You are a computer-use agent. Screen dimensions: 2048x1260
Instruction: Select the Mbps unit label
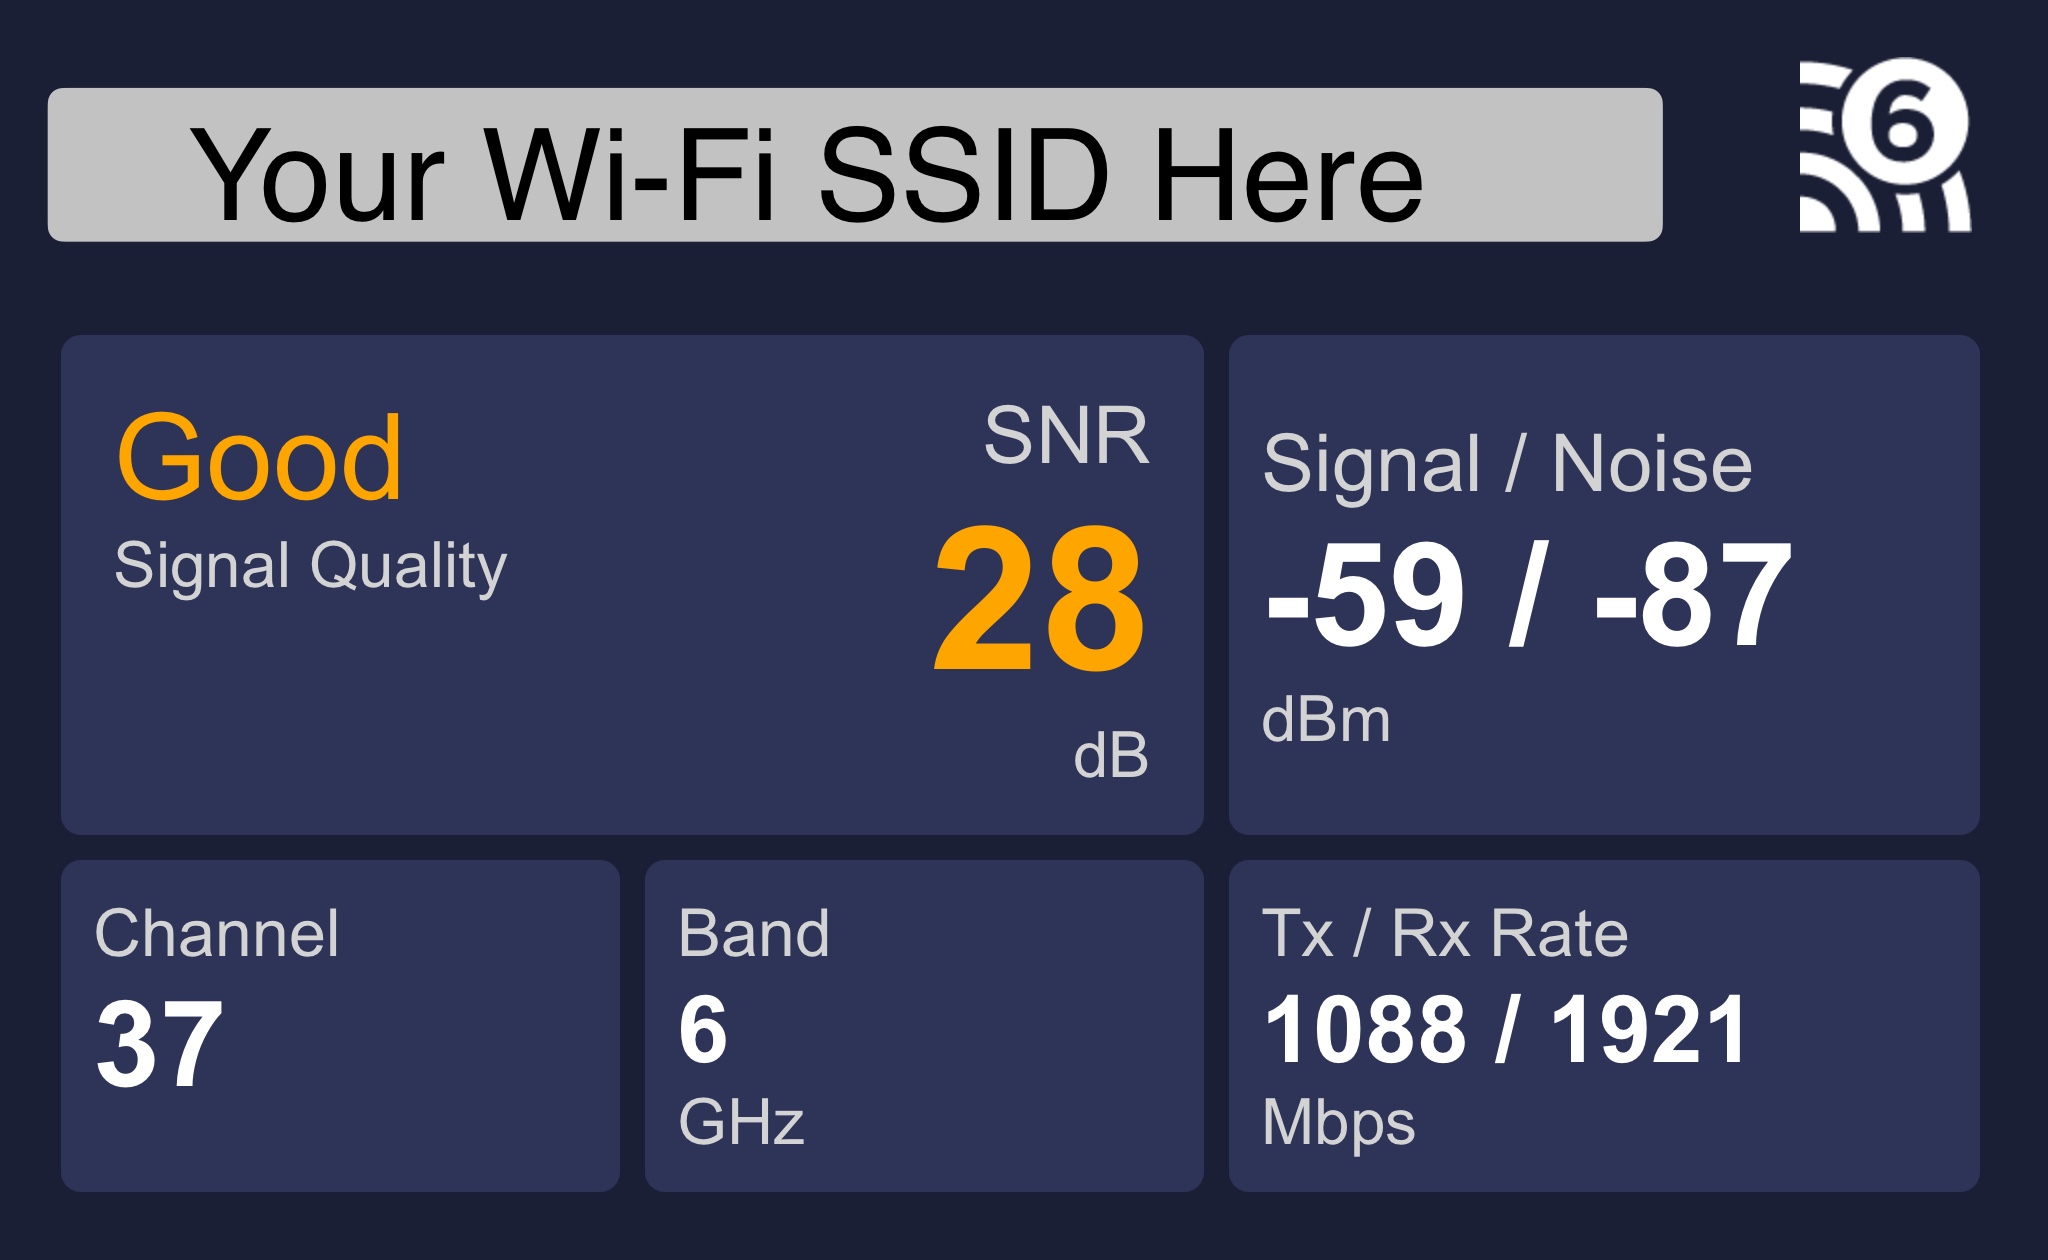(1338, 1124)
